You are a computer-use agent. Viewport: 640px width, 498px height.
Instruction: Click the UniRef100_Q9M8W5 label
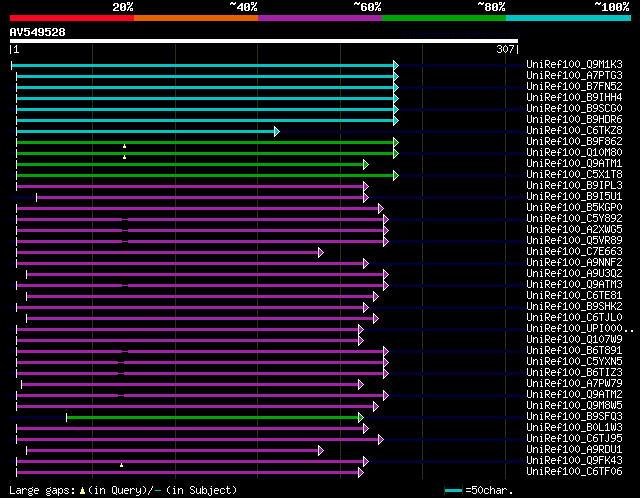(574, 406)
